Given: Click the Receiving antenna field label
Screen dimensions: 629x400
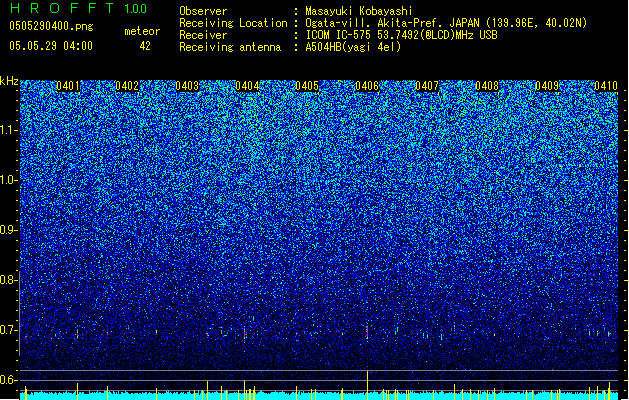Looking at the screenshot, I should 230,47.
